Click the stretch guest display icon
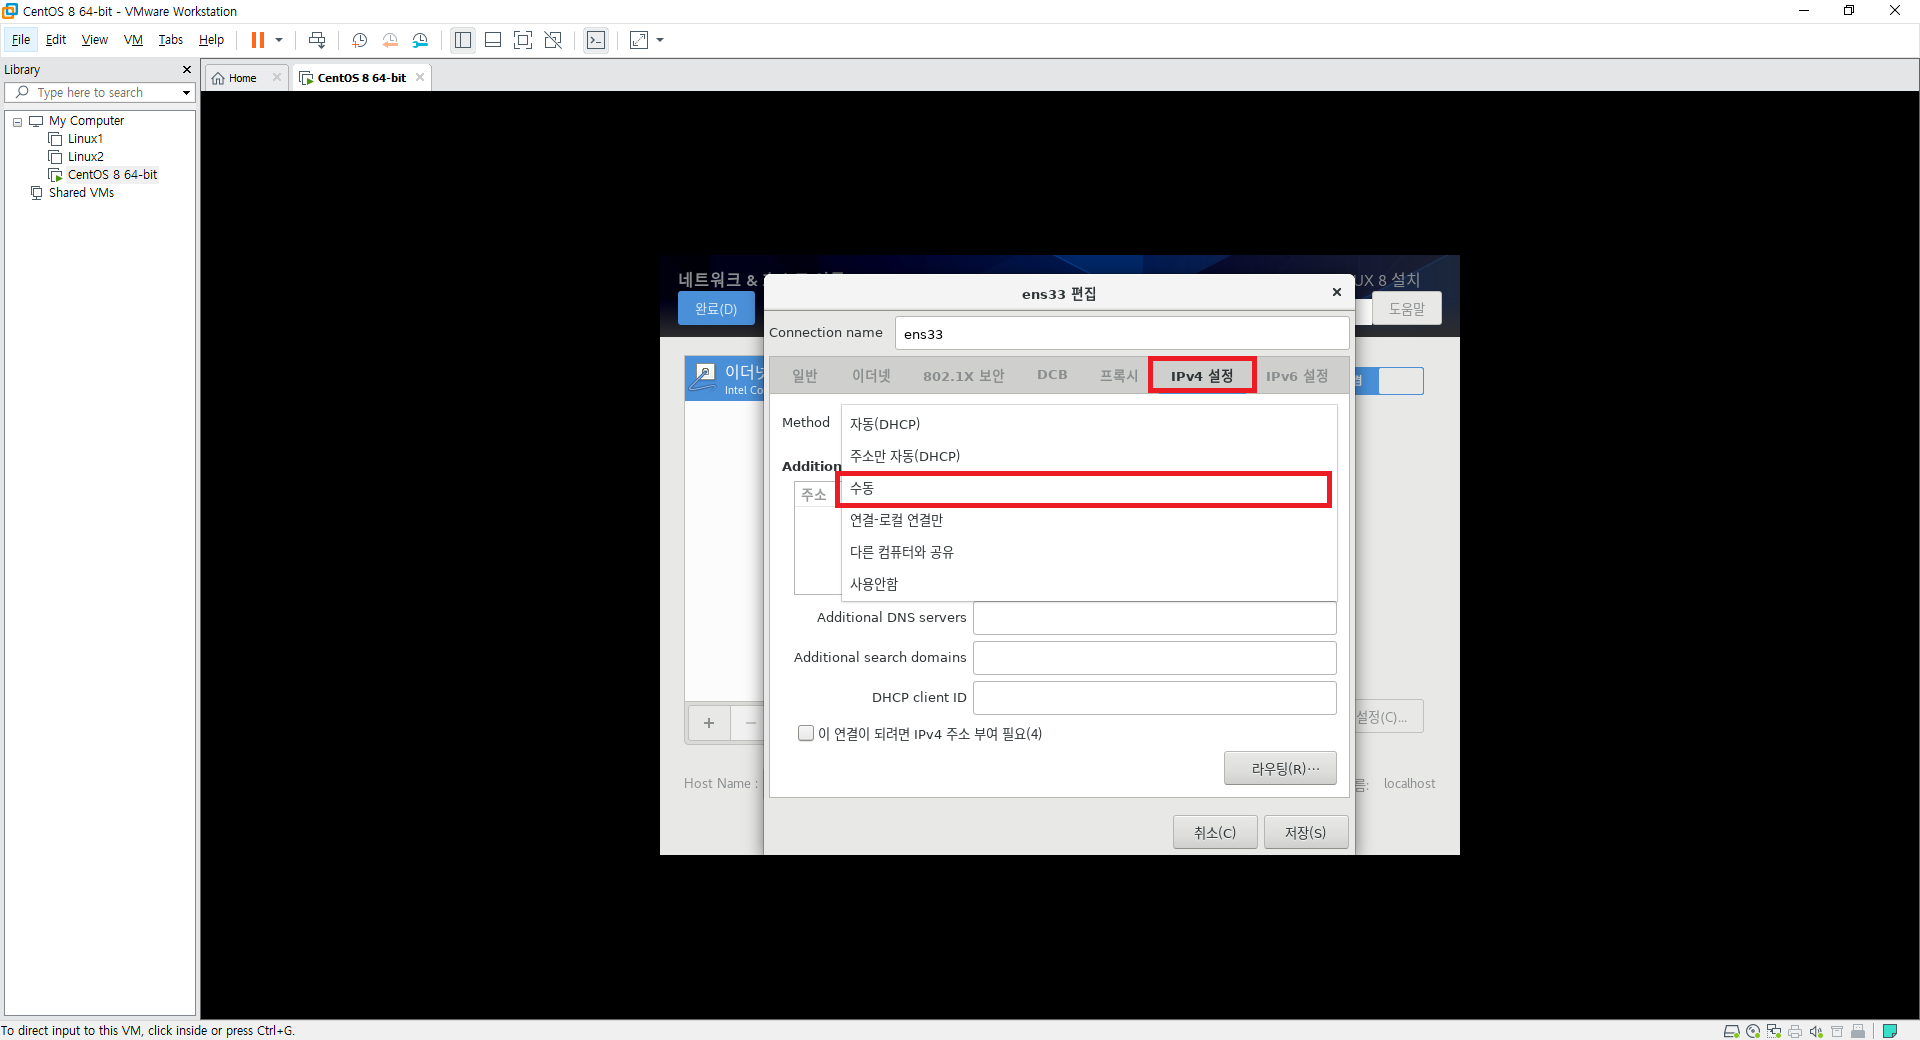Screen dimensions: 1920x1040 point(639,40)
